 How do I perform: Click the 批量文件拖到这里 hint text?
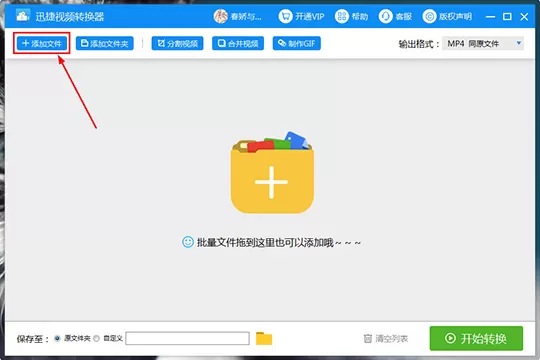279,243
